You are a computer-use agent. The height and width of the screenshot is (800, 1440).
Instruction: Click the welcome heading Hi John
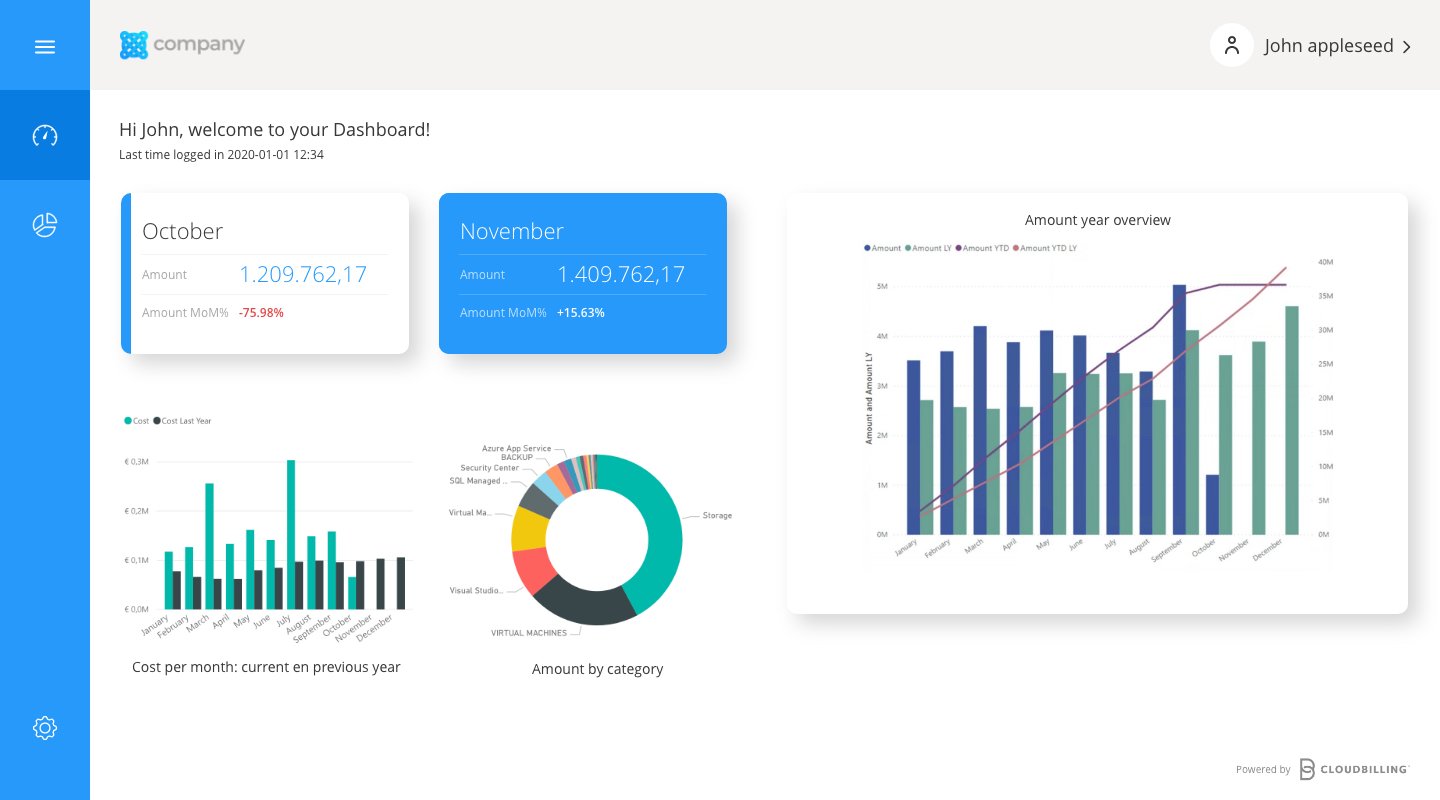275,129
